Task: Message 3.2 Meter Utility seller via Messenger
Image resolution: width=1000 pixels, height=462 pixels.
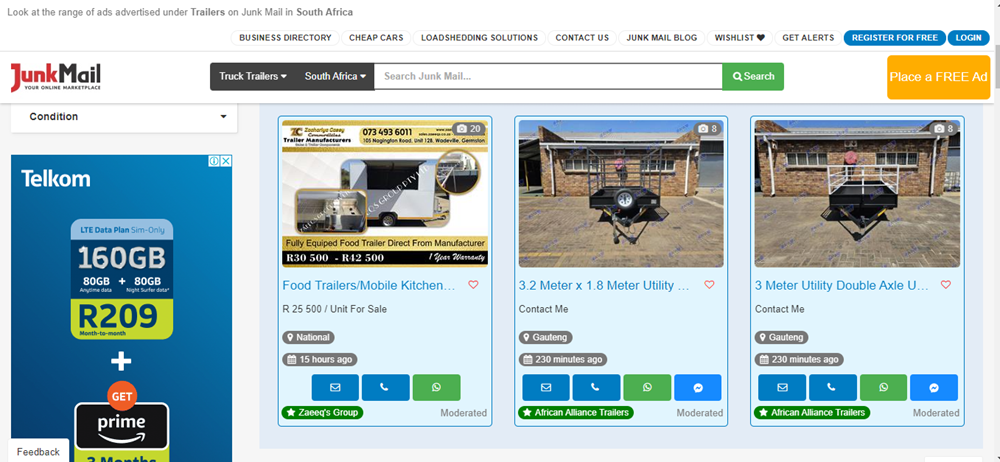Action: point(698,387)
